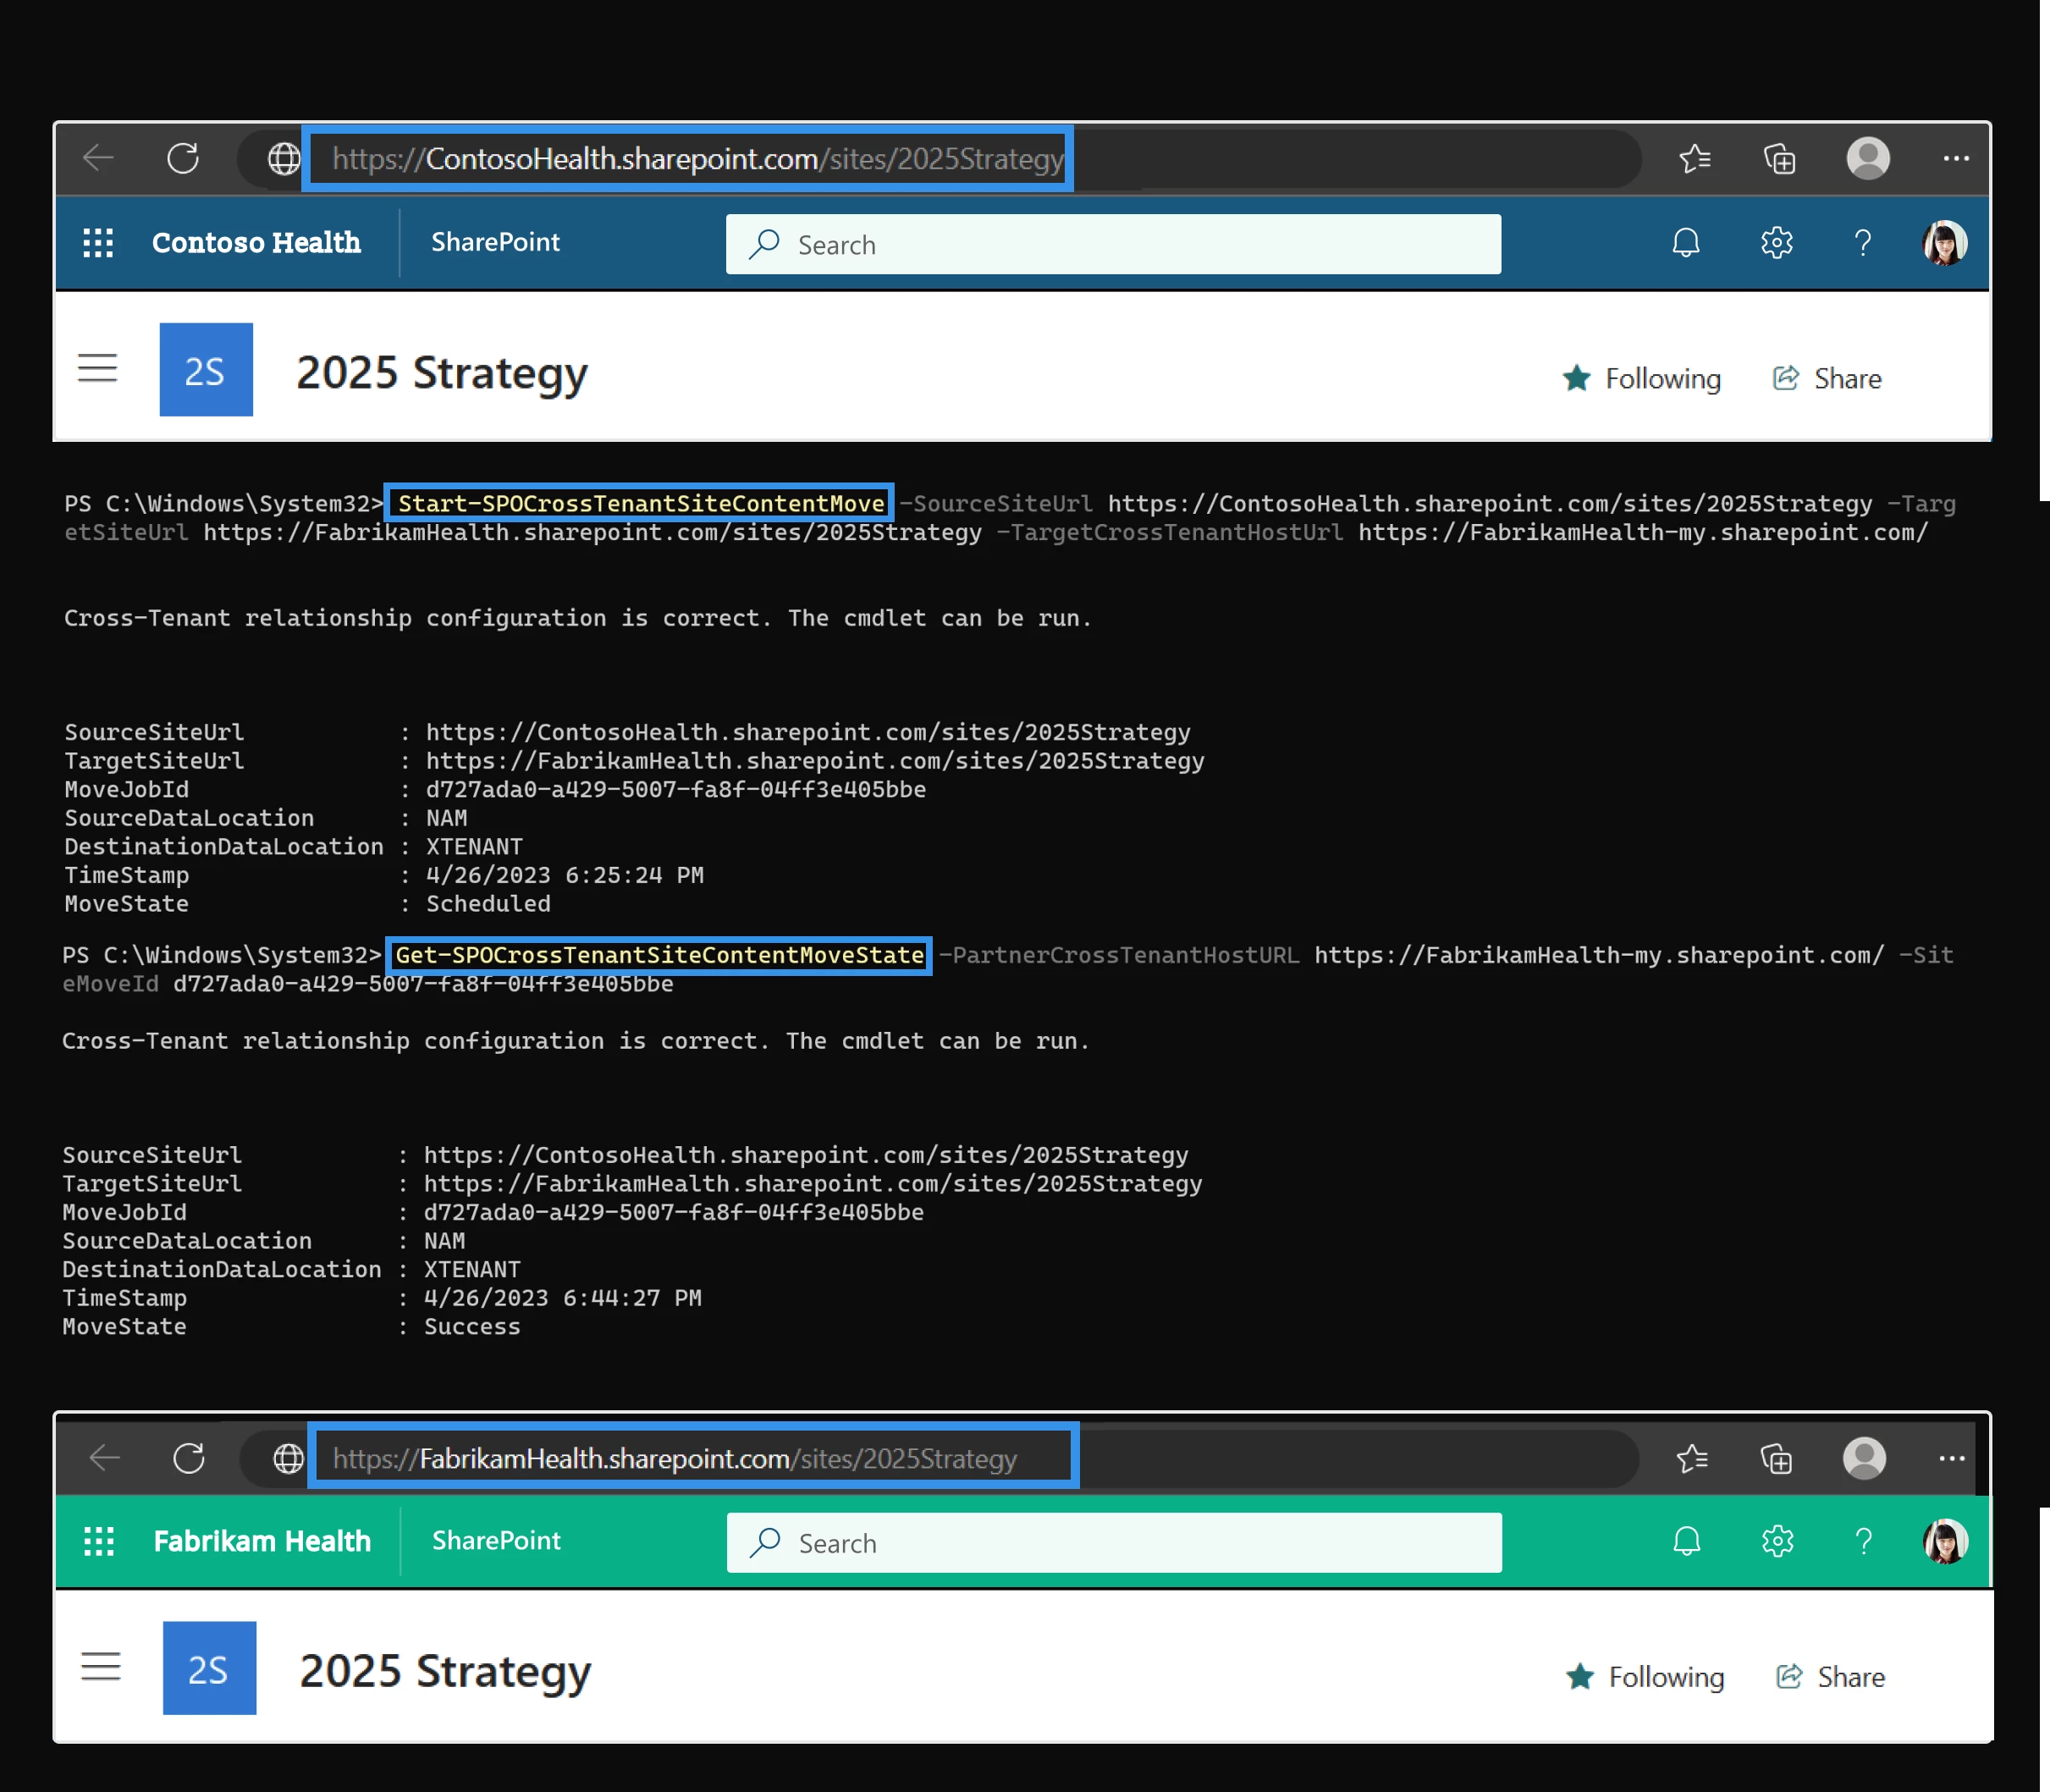
Task: Click the 2025 Strategy site title link
Action: [441, 370]
